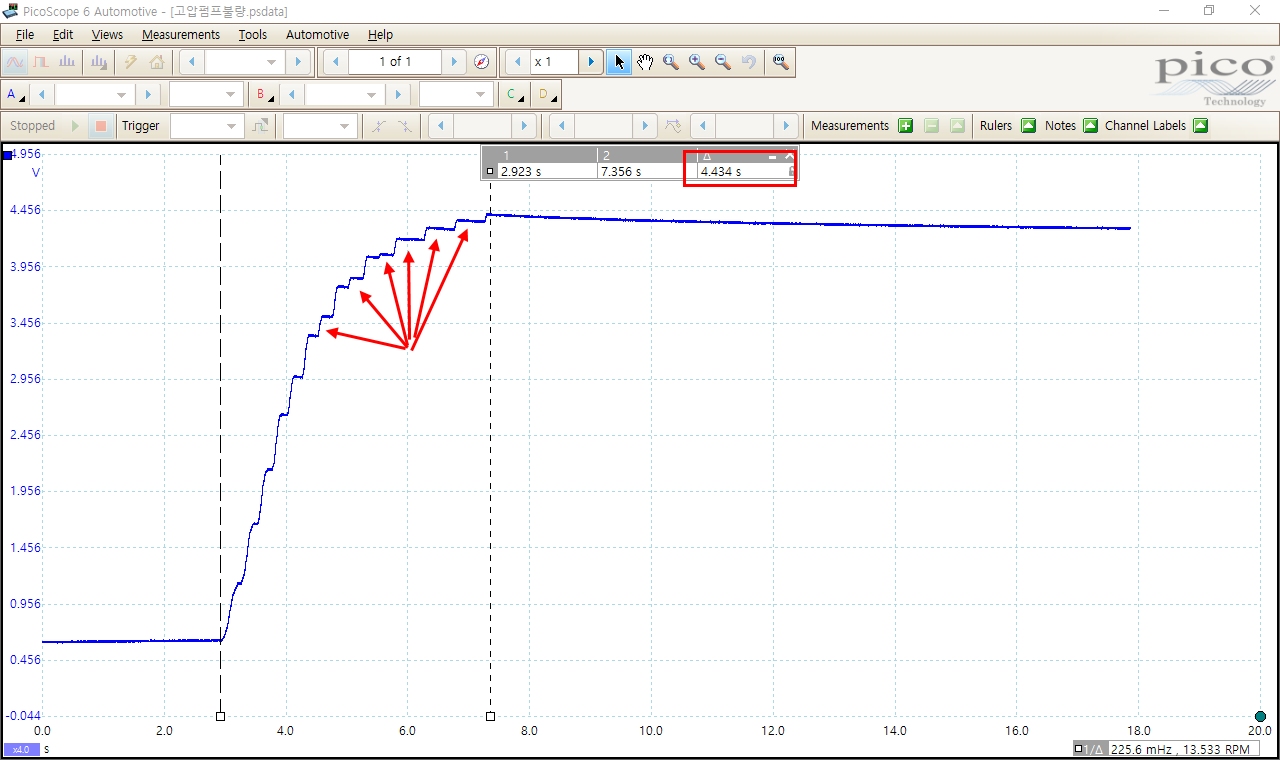Click the zoom out magnifier

point(723,62)
